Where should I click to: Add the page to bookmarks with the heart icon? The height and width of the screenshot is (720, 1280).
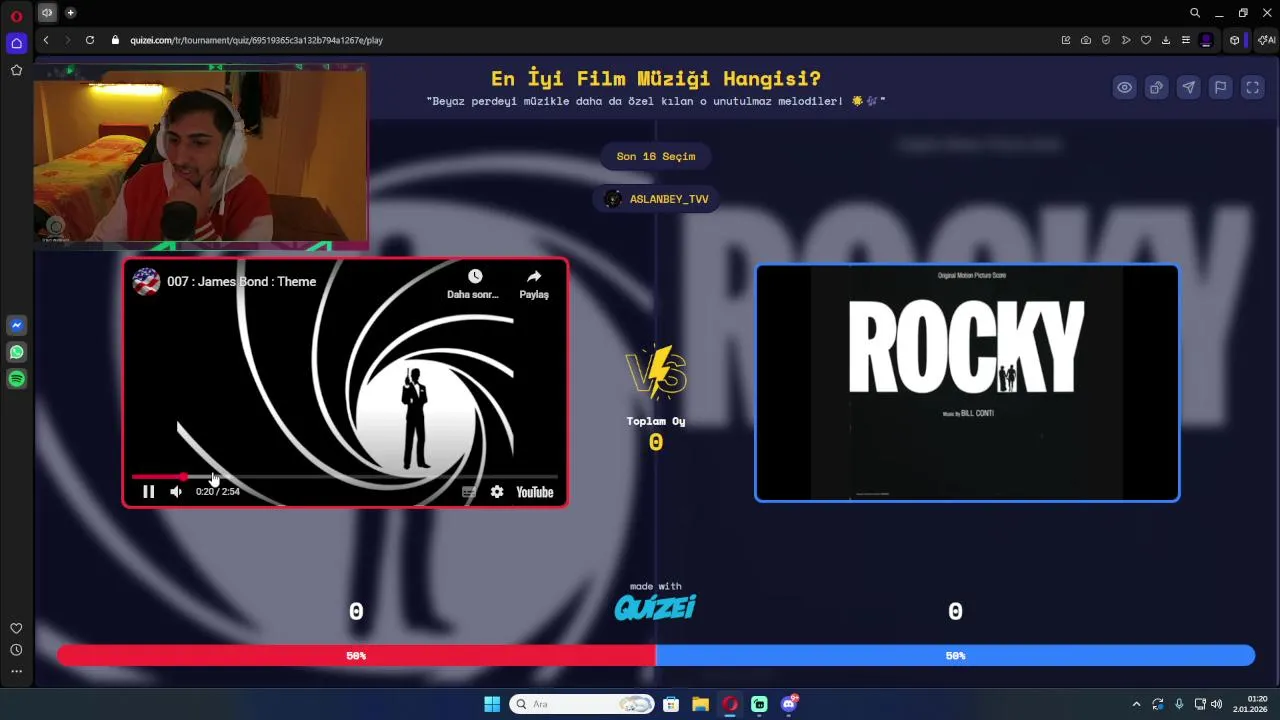[x=1146, y=40]
